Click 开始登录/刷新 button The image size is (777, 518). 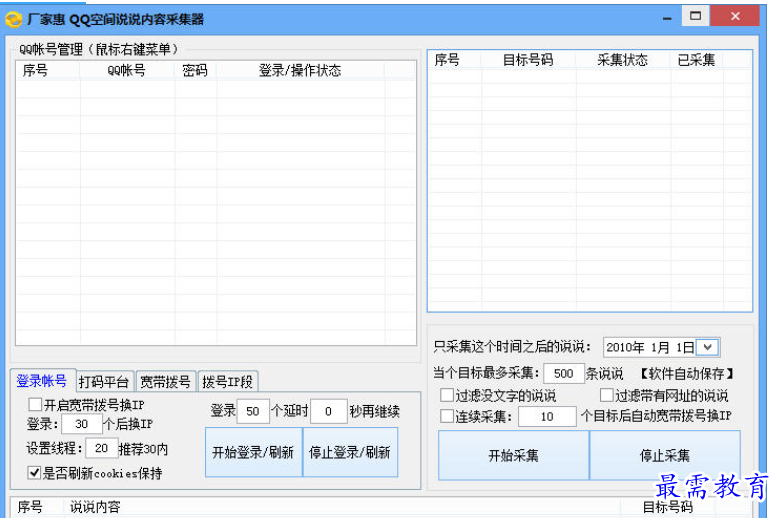(253, 452)
